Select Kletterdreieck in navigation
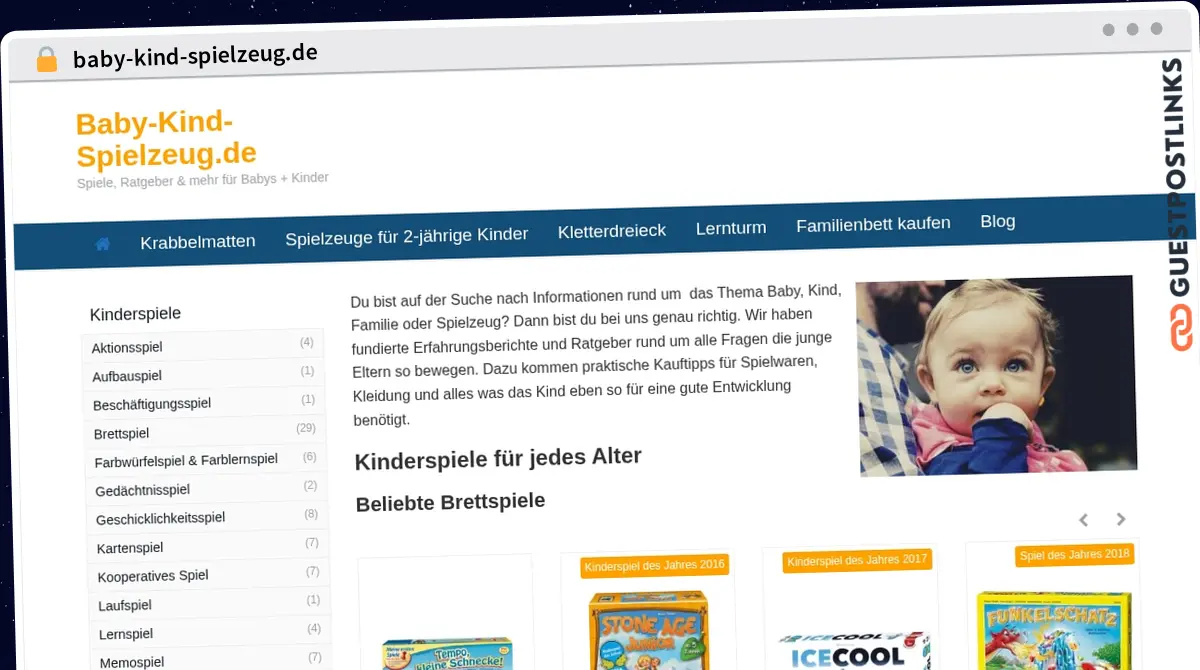The width and height of the screenshot is (1200, 670). coord(612,231)
